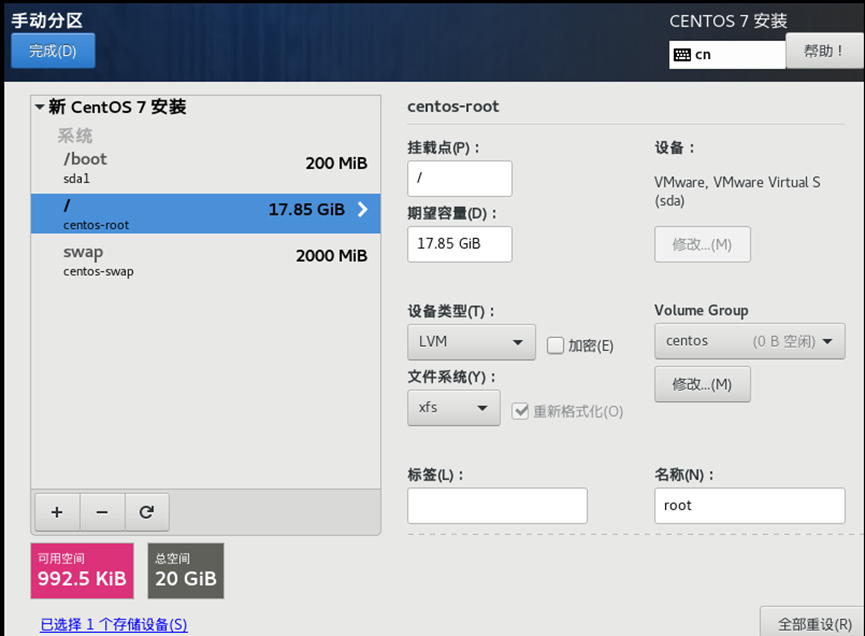Image resolution: width=865 pixels, height=636 pixels.
Task: Click the 2000 MiB size of swap
Action: (332, 256)
